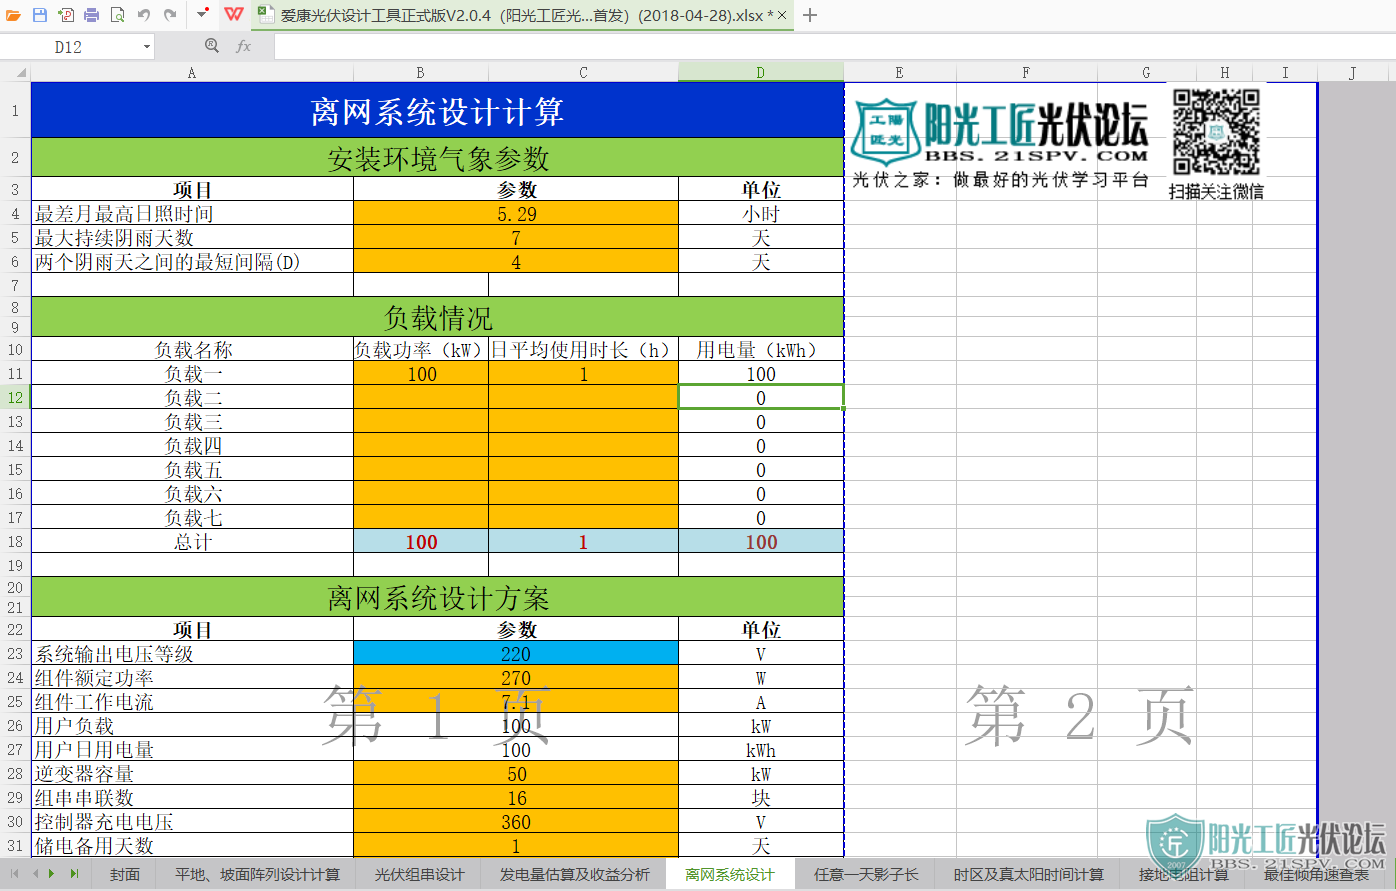Expand the Name Box dropdown arrow
Screen dimensions: 1396x891
tap(147, 47)
